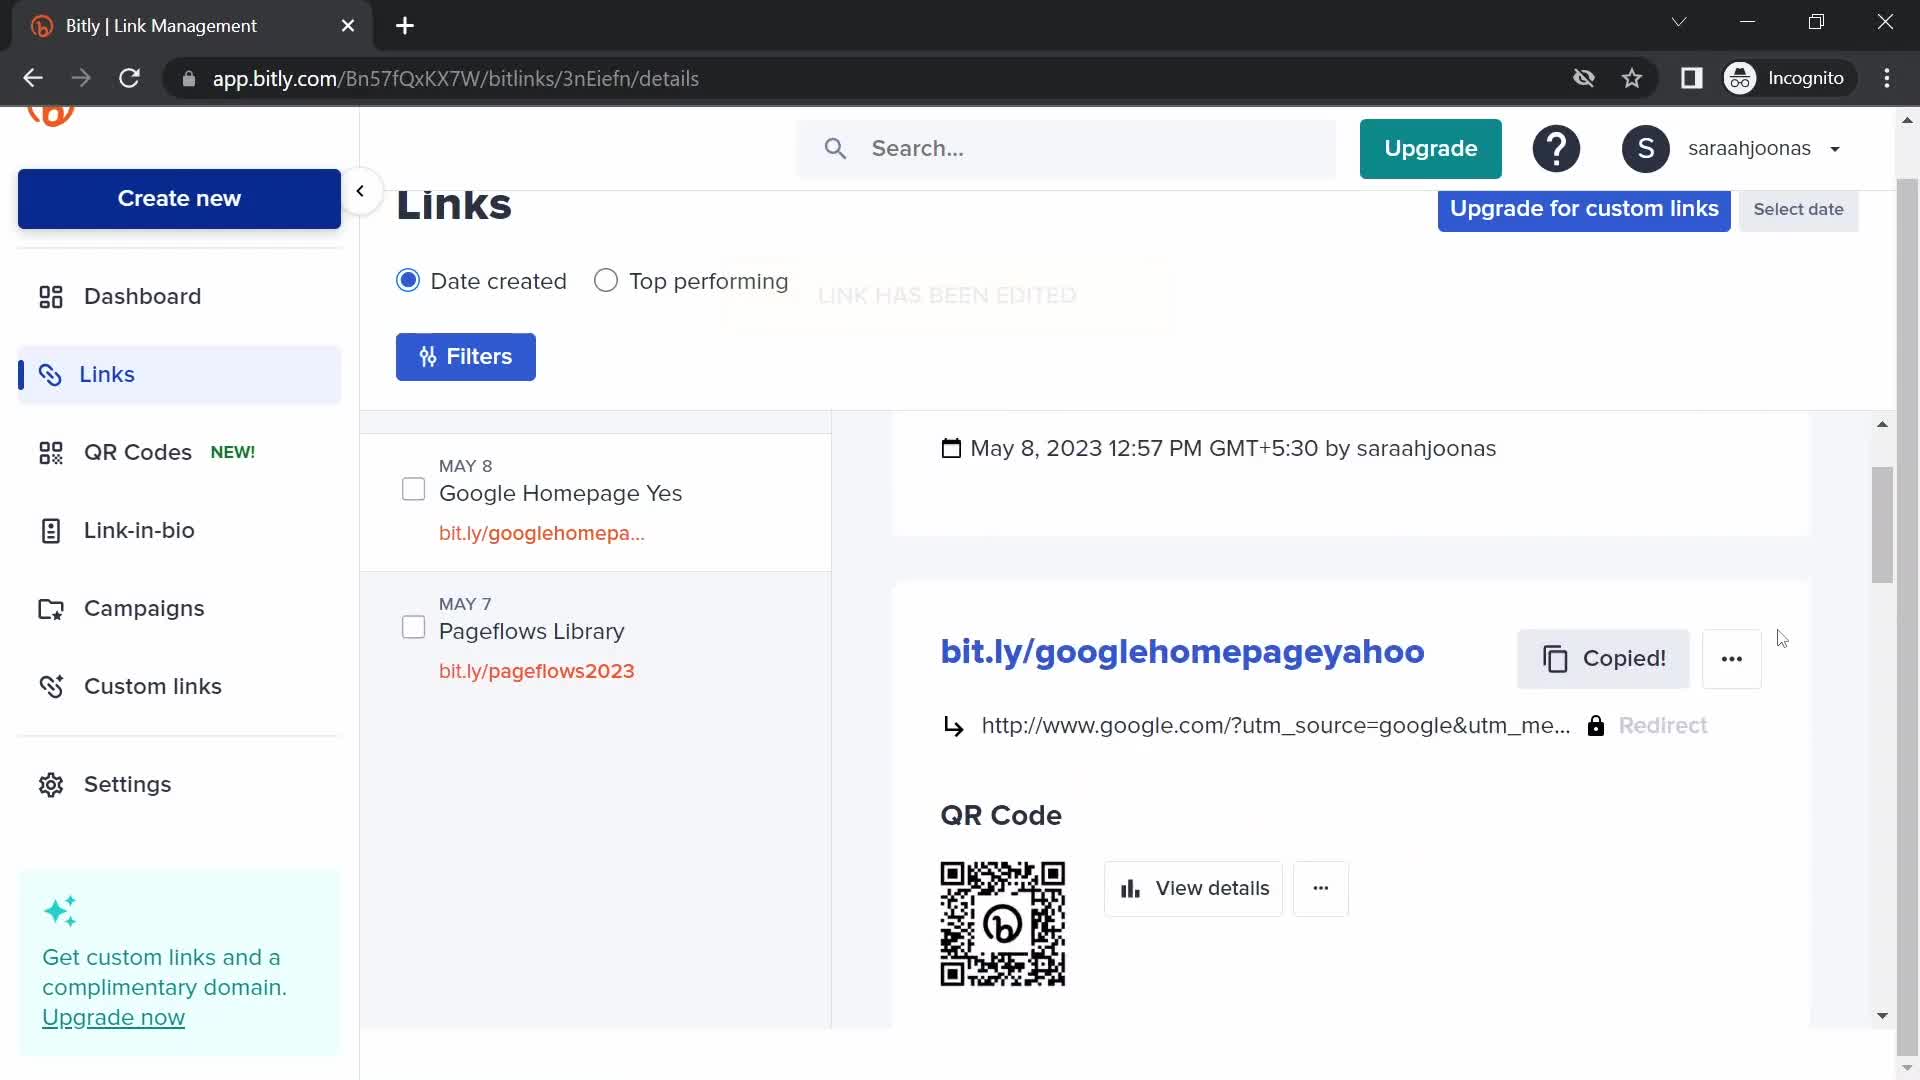
Task: Bookmark this page with star icon
Action: [1632, 78]
